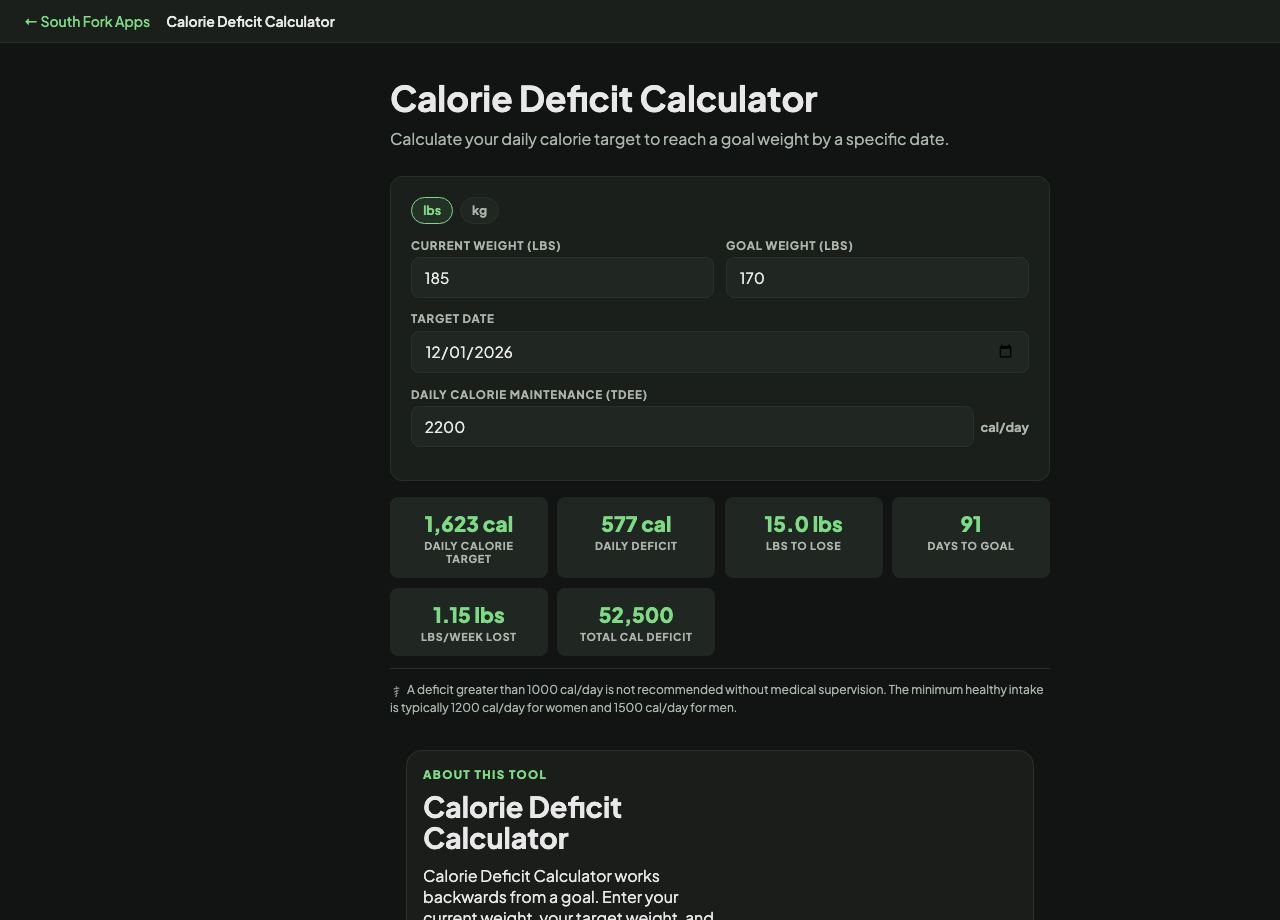Viewport: 1280px width, 920px height.
Task: Click the Current Weight input field
Action: tap(562, 278)
